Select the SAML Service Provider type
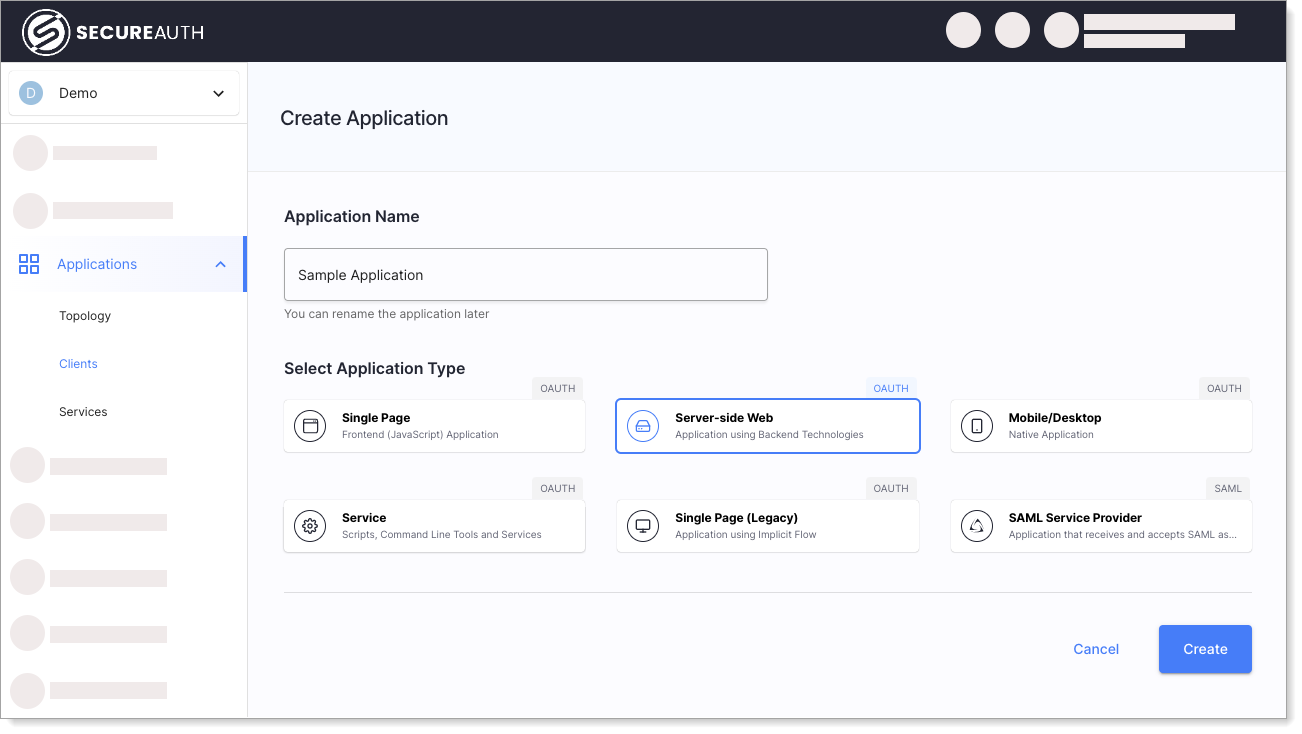This screenshot has width=1302, height=734. [1101, 526]
